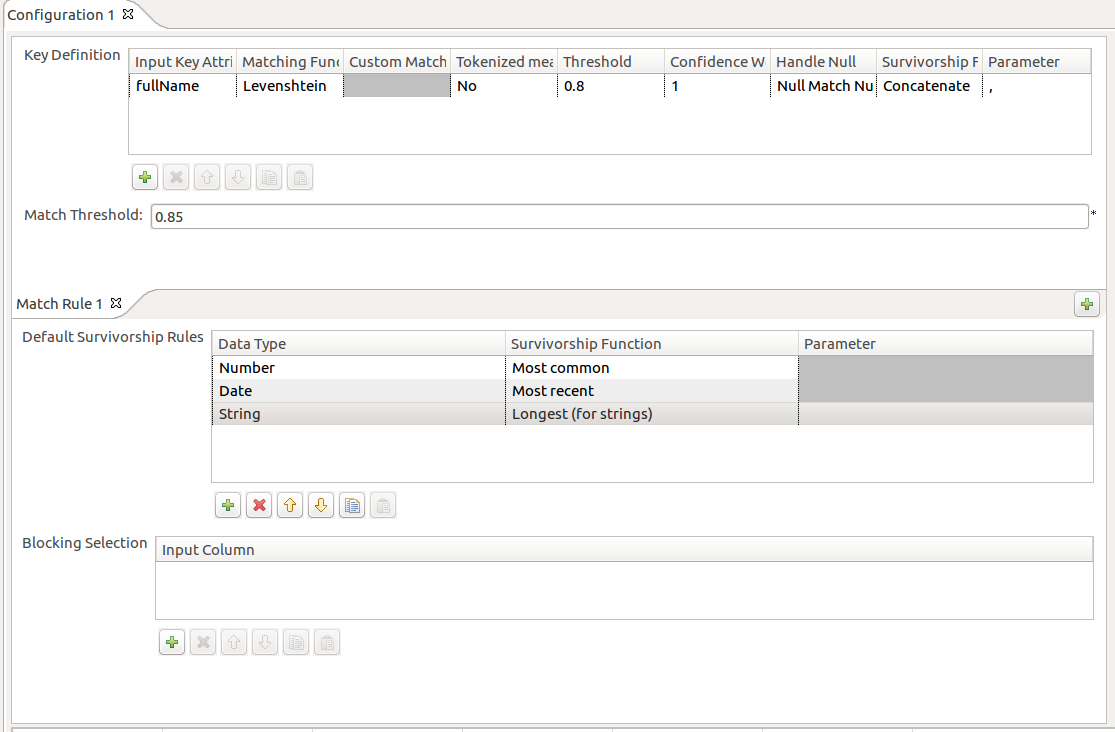Click the Match Threshold input field

[618, 217]
